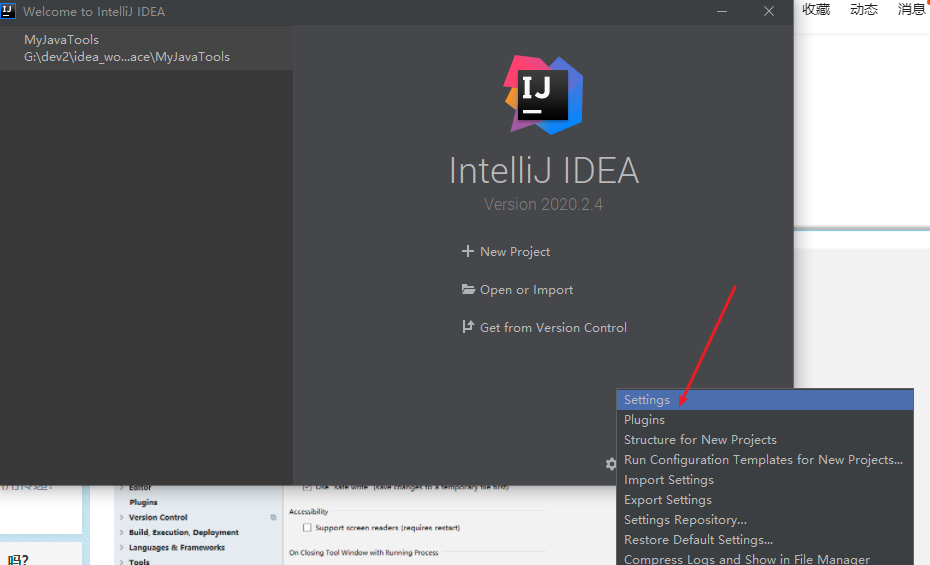Open 收藏 link in the browser page
Viewport: 930px width, 565px height.
coord(816,9)
